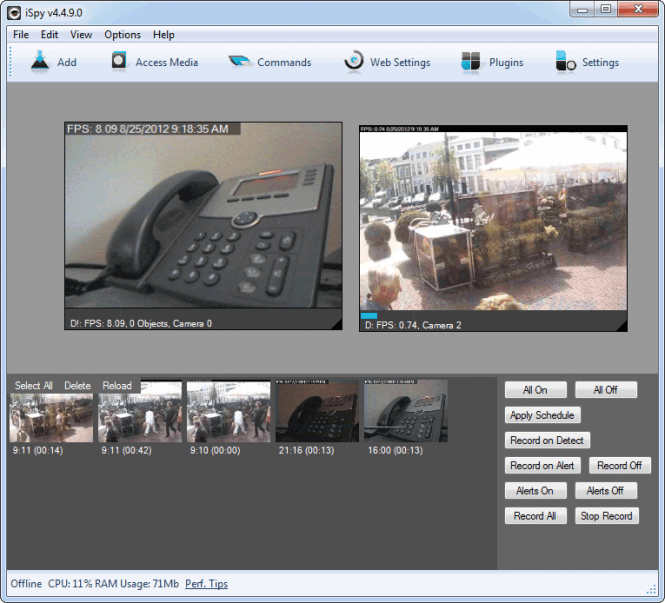665x603 pixels.
Task: Click the Camera 2 live street view
Action: point(493,221)
